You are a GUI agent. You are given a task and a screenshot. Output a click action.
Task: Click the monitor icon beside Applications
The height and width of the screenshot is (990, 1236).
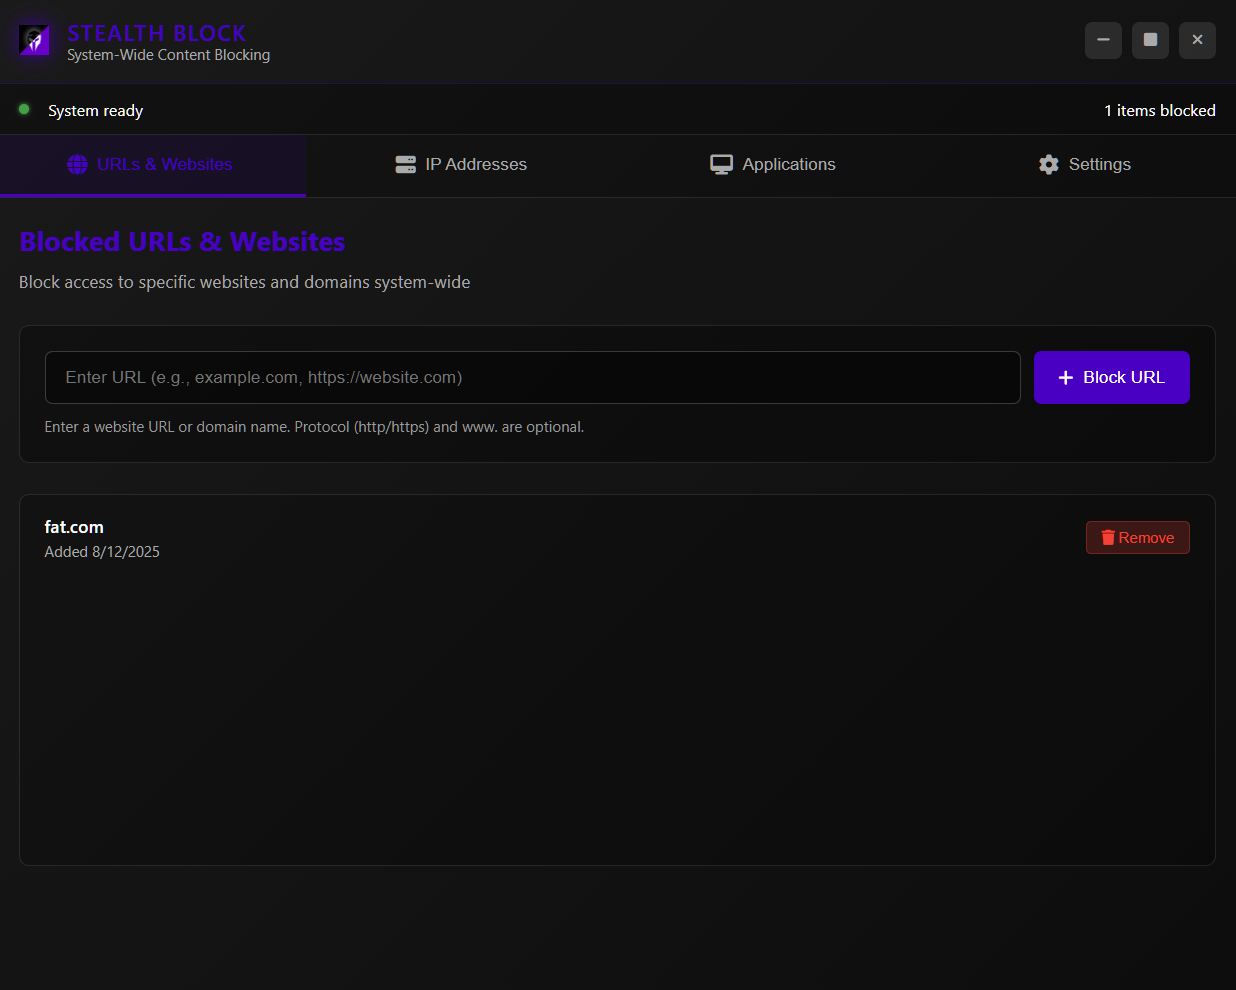point(721,165)
